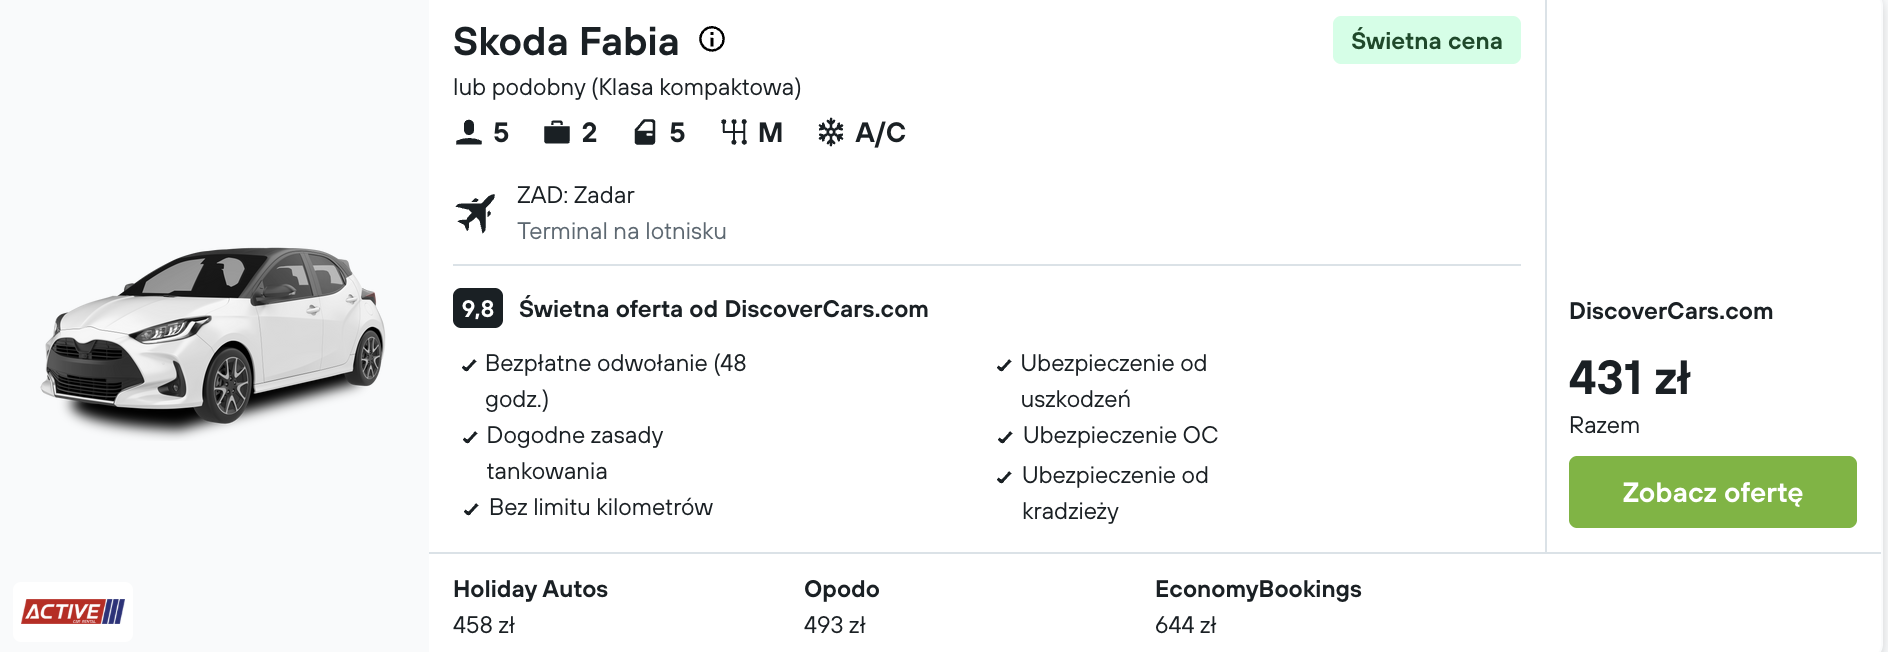
Task: Click the air conditioning snowflake icon
Action: 831,132
